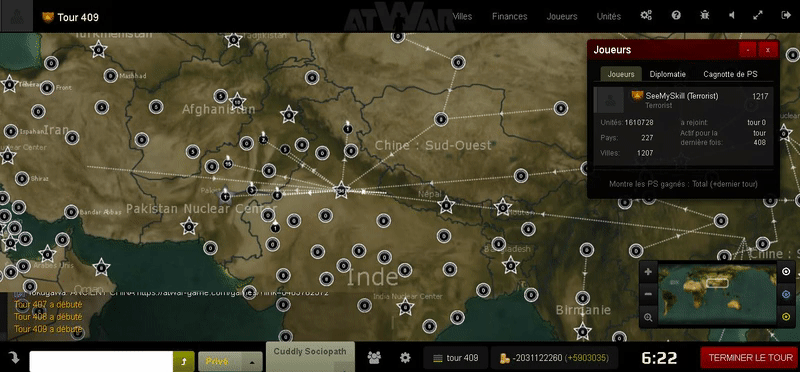Open the Finances menu

click(509, 16)
